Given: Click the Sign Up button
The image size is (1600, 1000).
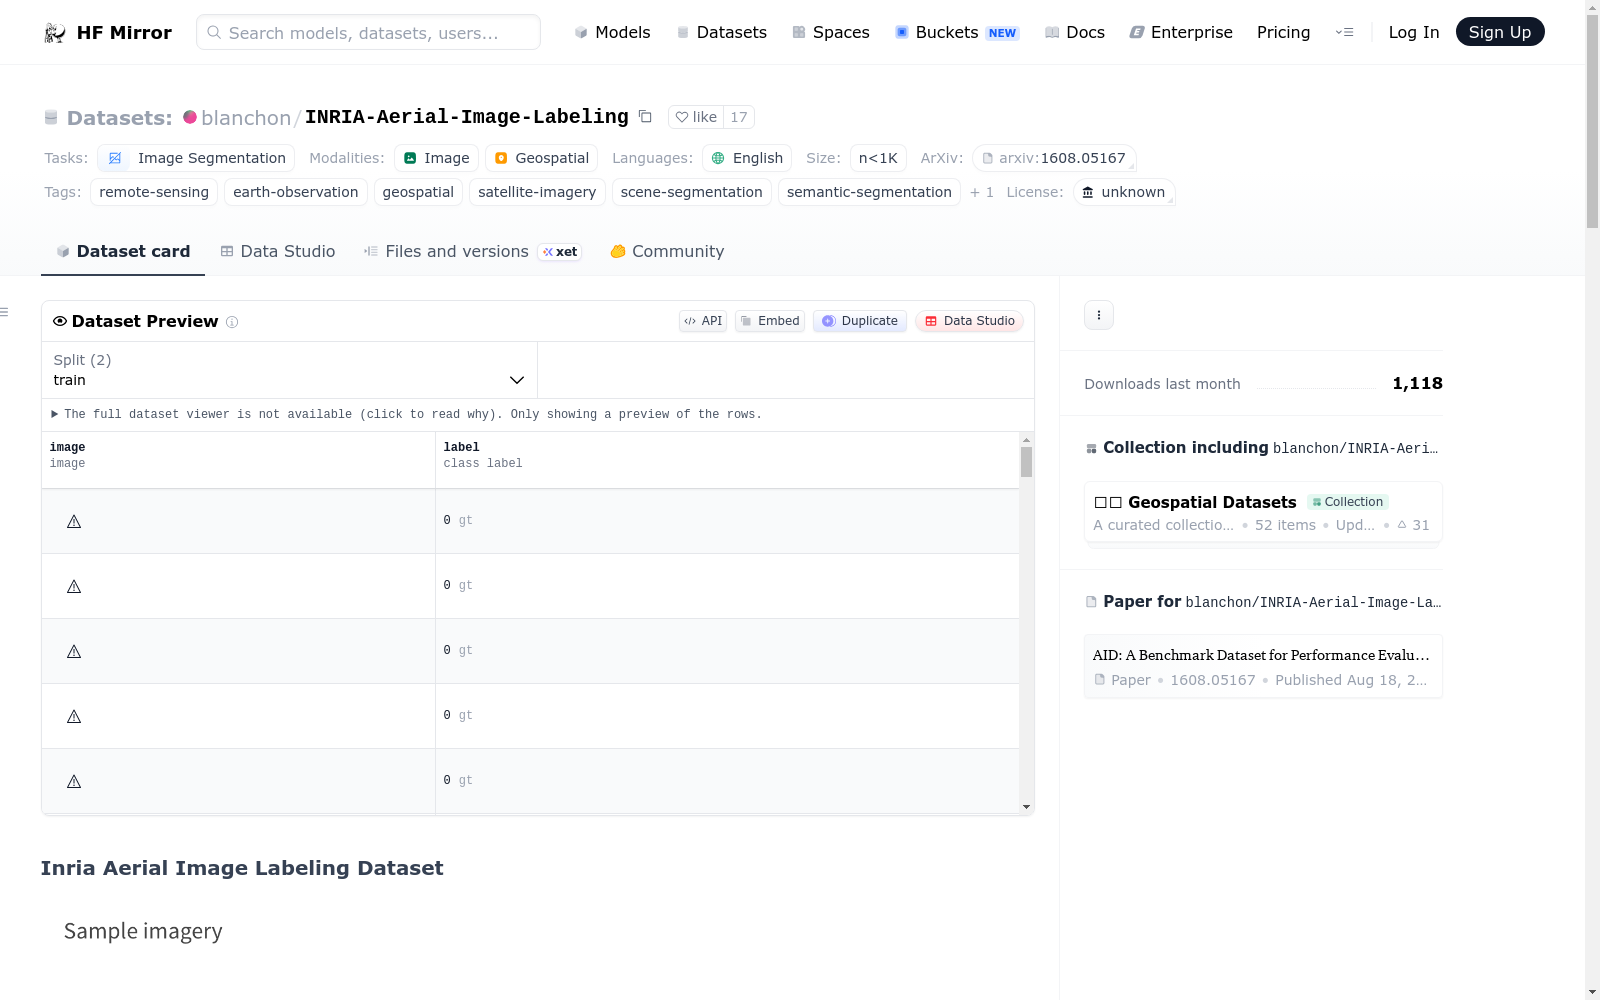Looking at the screenshot, I should point(1500,32).
